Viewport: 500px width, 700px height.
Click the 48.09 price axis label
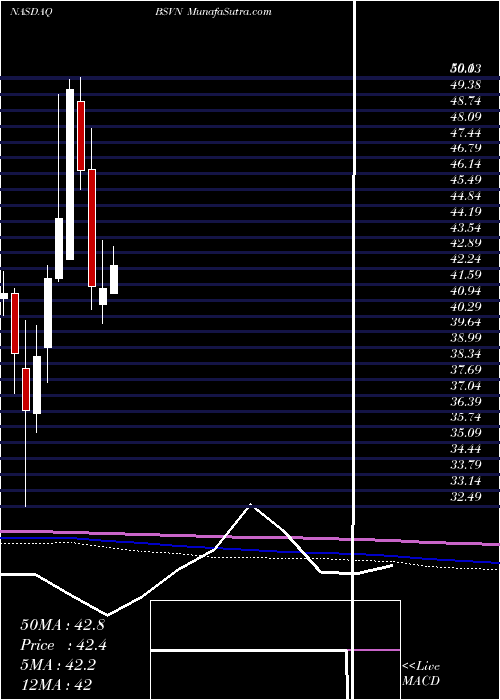pos(466,117)
